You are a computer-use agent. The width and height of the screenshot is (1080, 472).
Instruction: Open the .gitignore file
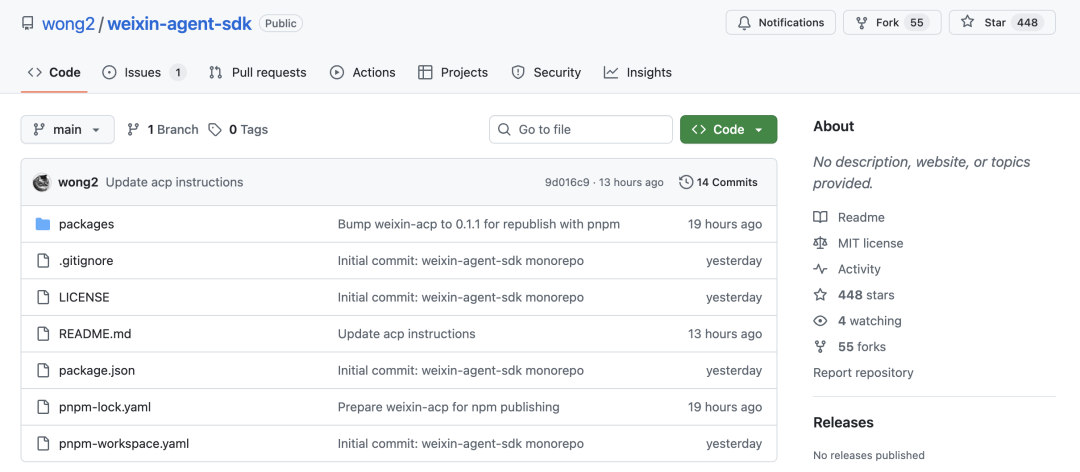click(86, 260)
